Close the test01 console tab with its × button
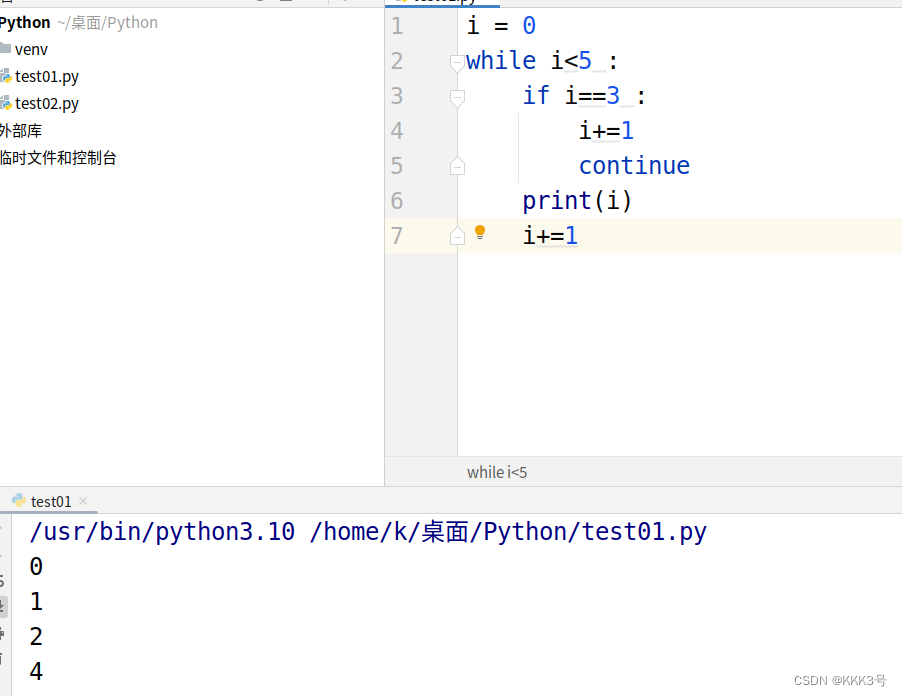 pos(82,500)
